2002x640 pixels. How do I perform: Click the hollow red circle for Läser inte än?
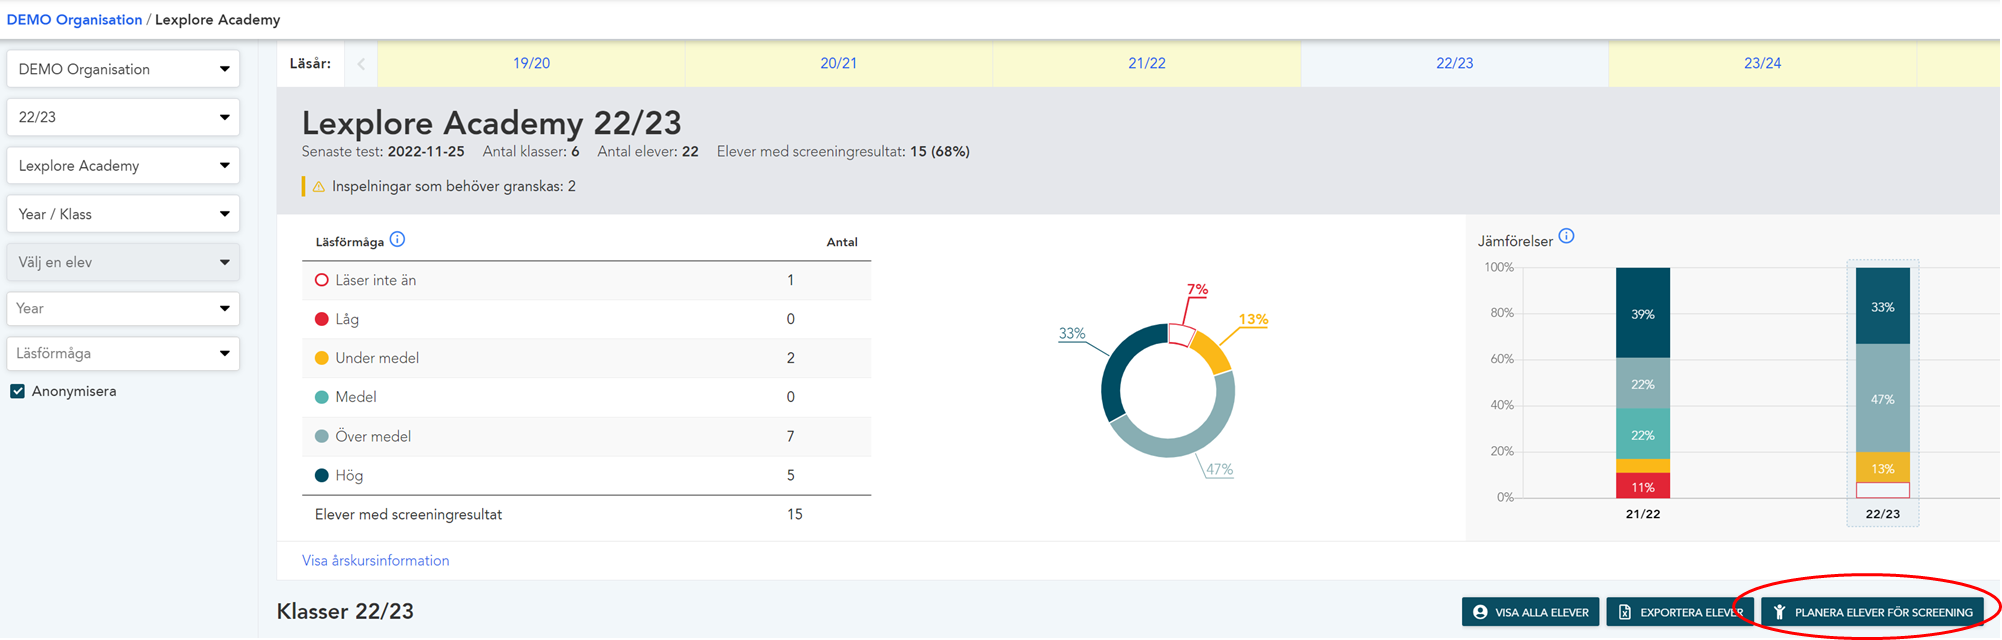(322, 280)
